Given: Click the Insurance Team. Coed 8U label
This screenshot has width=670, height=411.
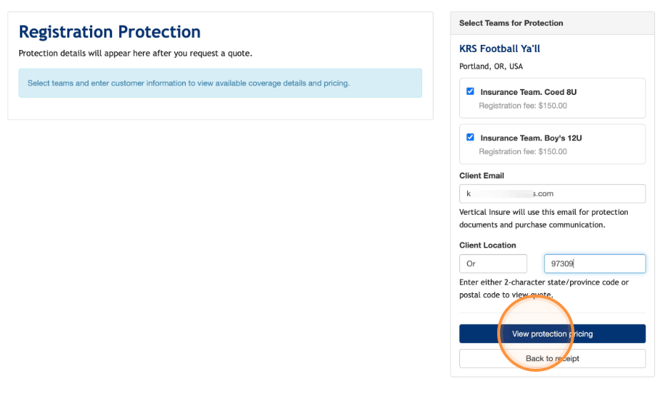Looking at the screenshot, I should pyautogui.click(x=528, y=92).
